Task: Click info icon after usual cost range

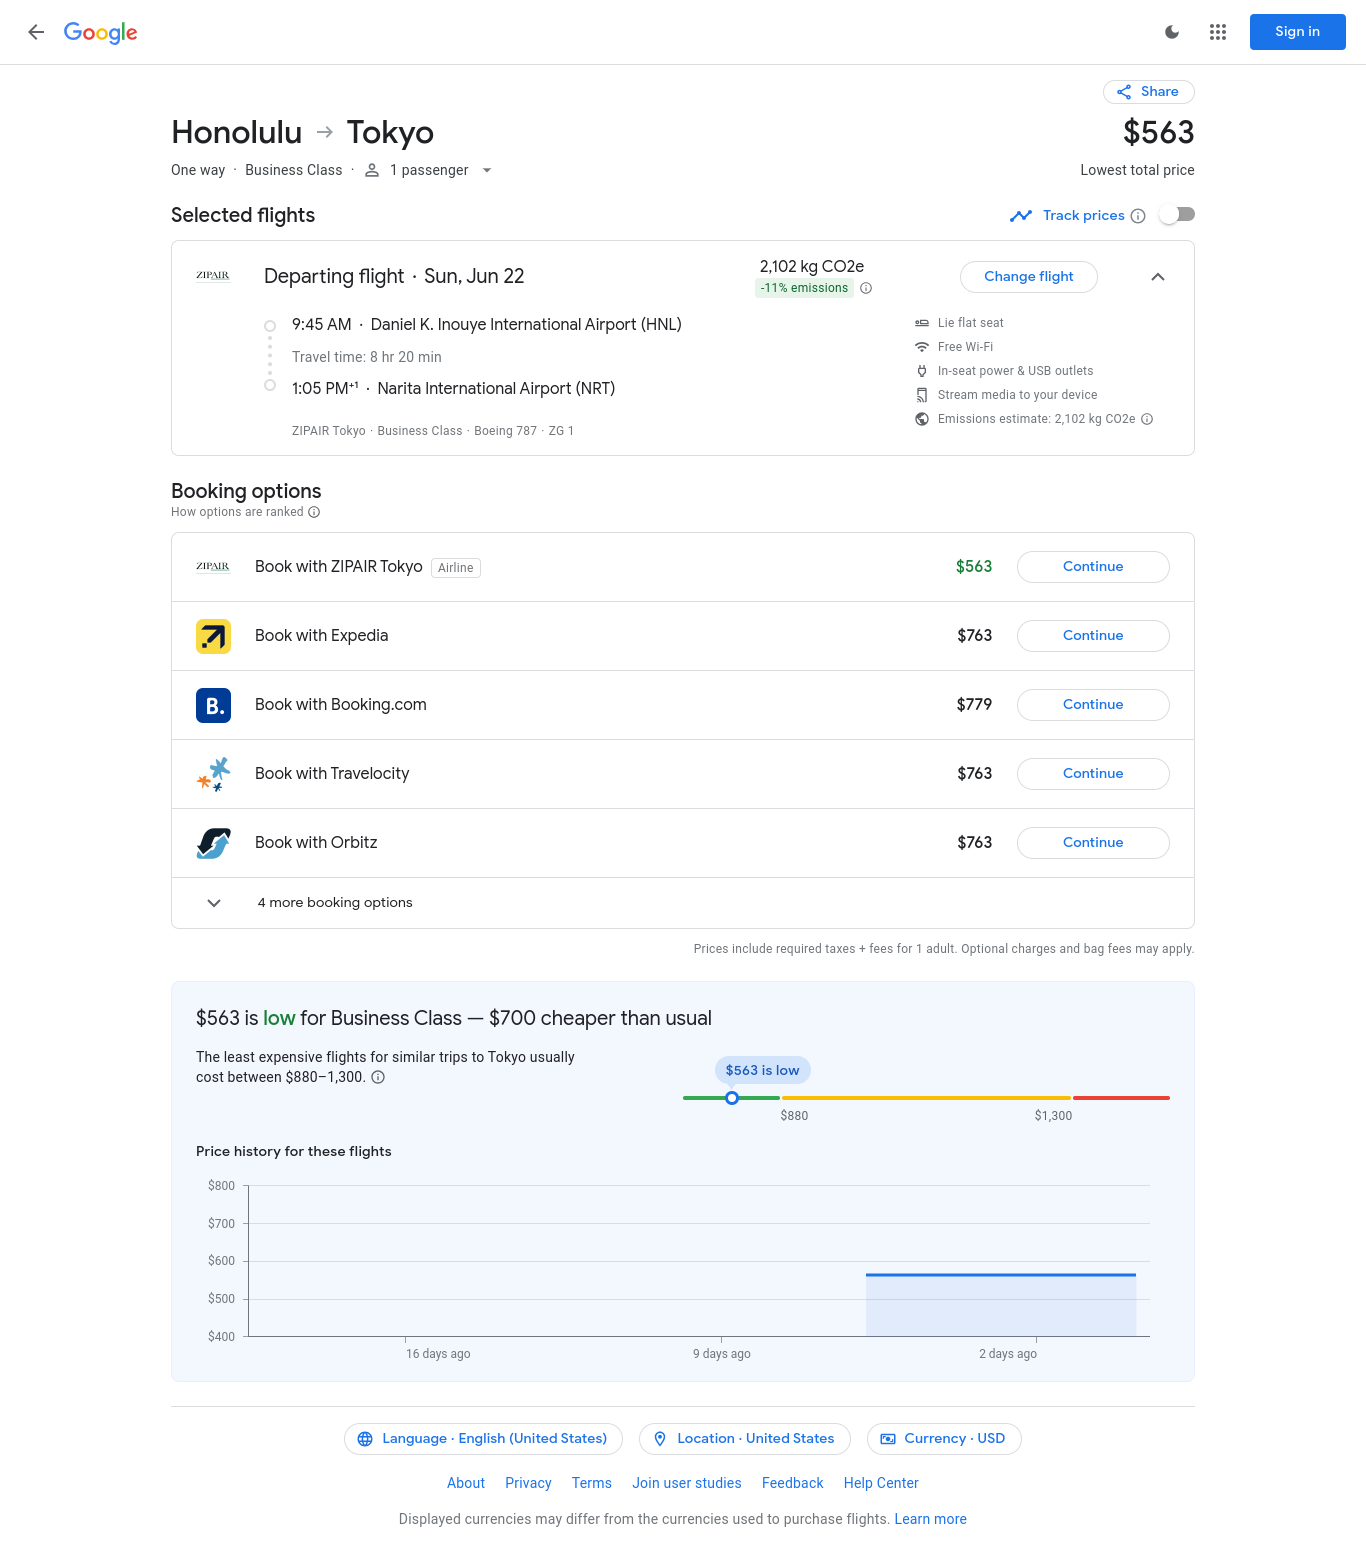Action: point(378,1077)
